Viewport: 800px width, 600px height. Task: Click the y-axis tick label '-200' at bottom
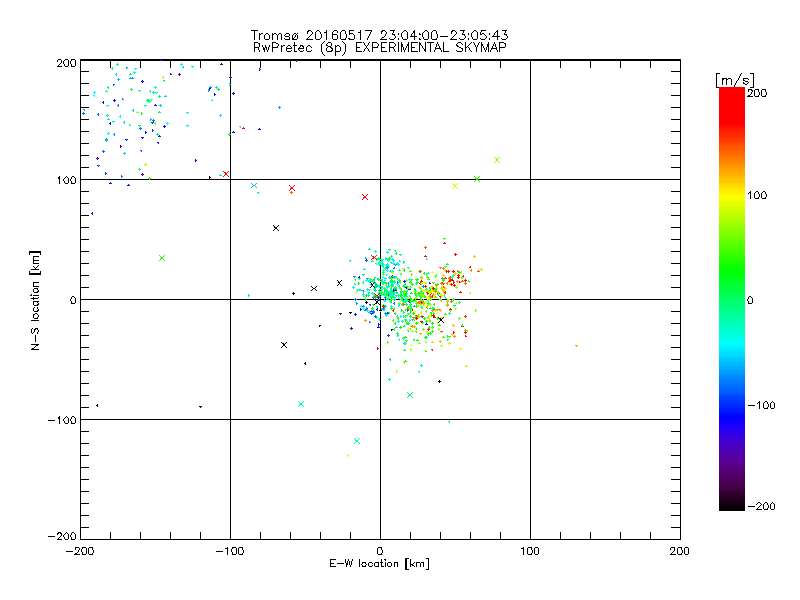(62, 536)
